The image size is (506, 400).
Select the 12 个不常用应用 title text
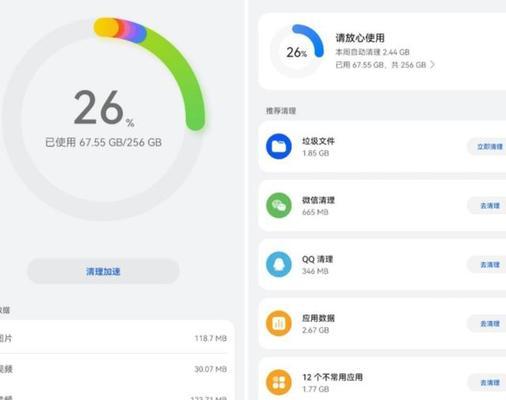(332, 377)
